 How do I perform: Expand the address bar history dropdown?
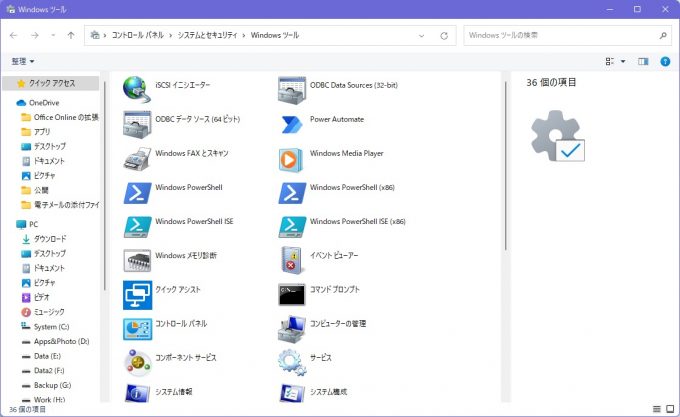[422, 36]
